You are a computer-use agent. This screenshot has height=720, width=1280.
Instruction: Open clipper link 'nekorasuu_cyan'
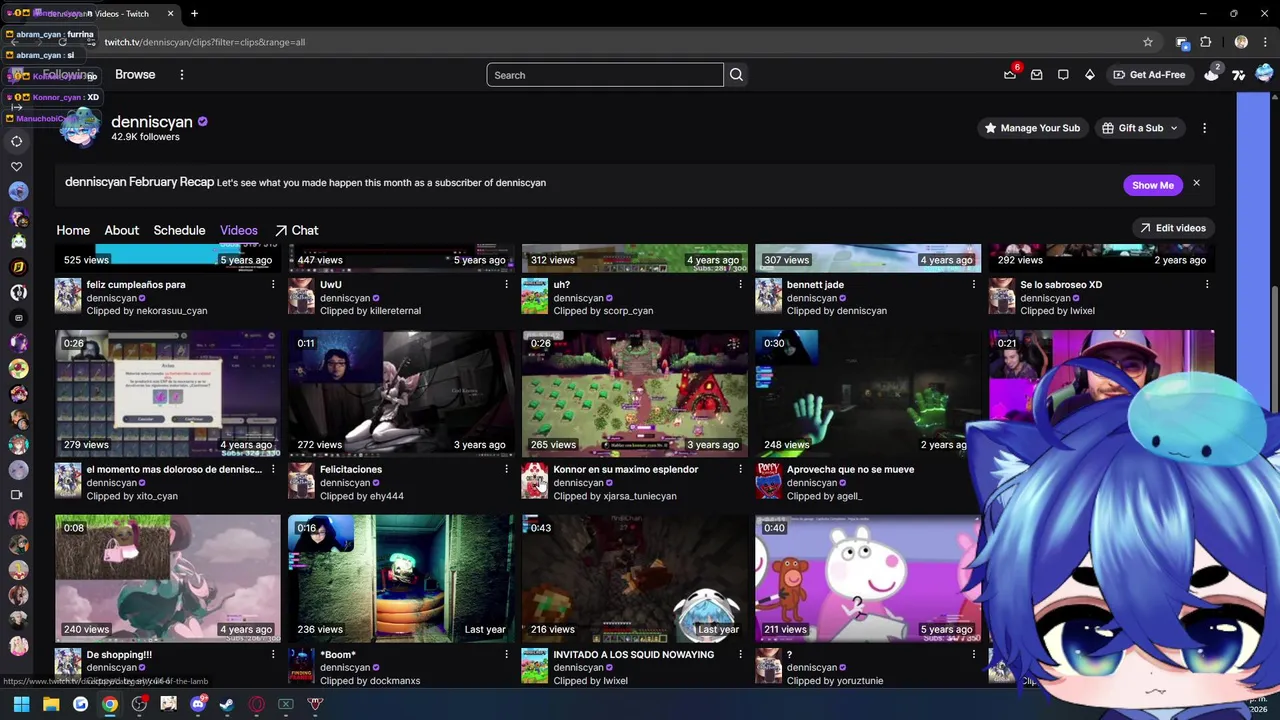click(172, 311)
